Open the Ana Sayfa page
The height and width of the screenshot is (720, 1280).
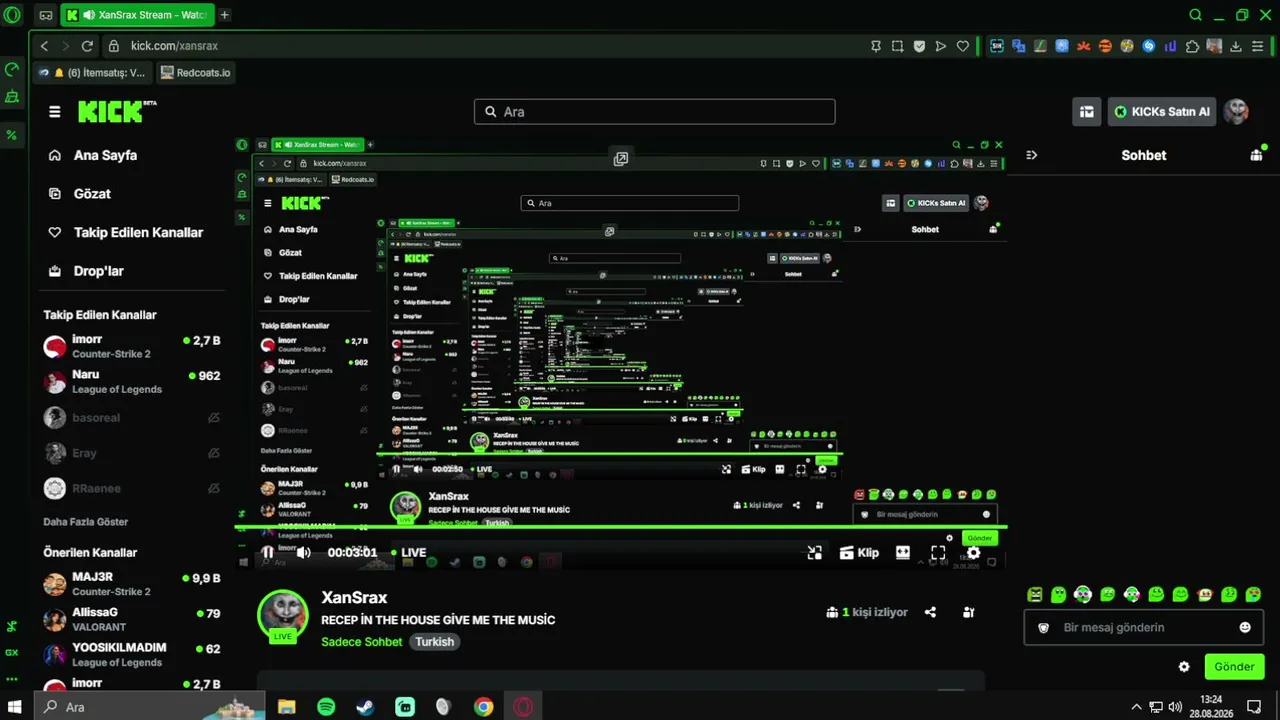92,155
